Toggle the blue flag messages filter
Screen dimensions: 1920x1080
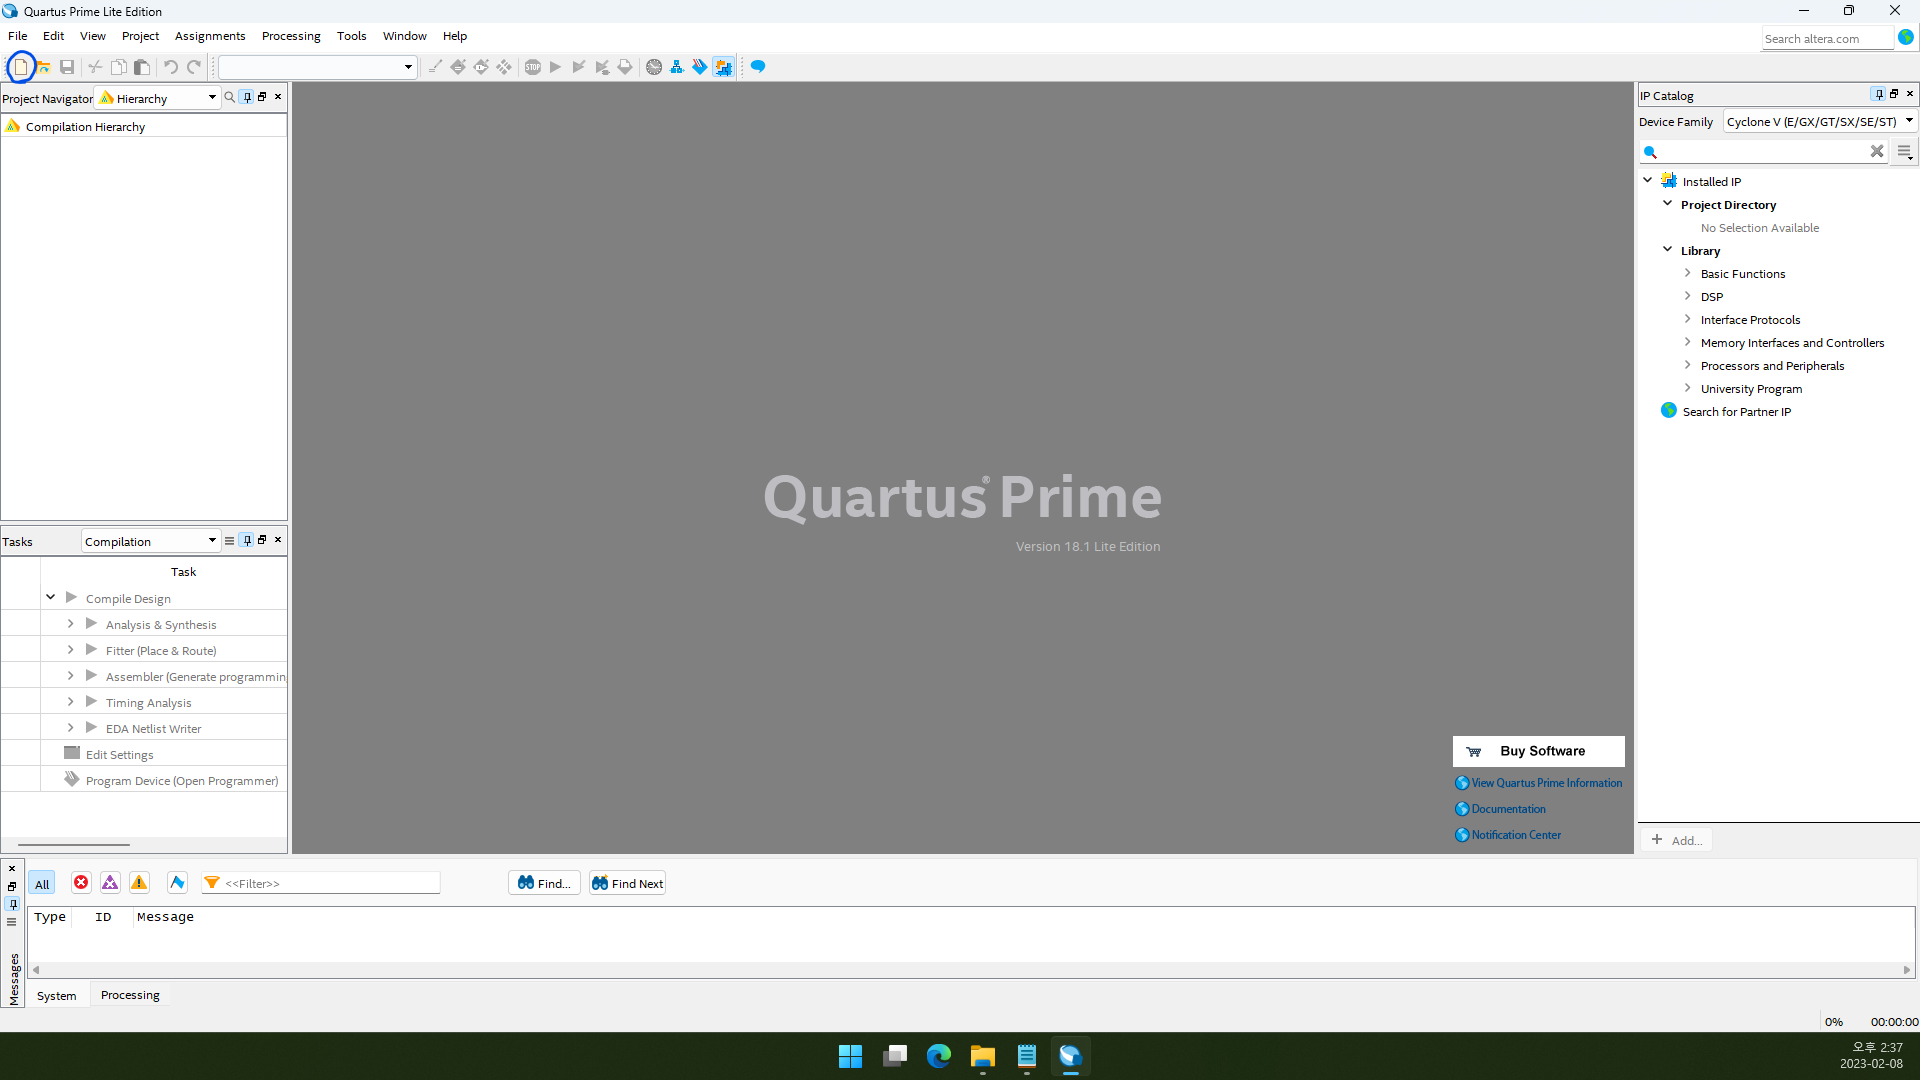tap(177, 883)
